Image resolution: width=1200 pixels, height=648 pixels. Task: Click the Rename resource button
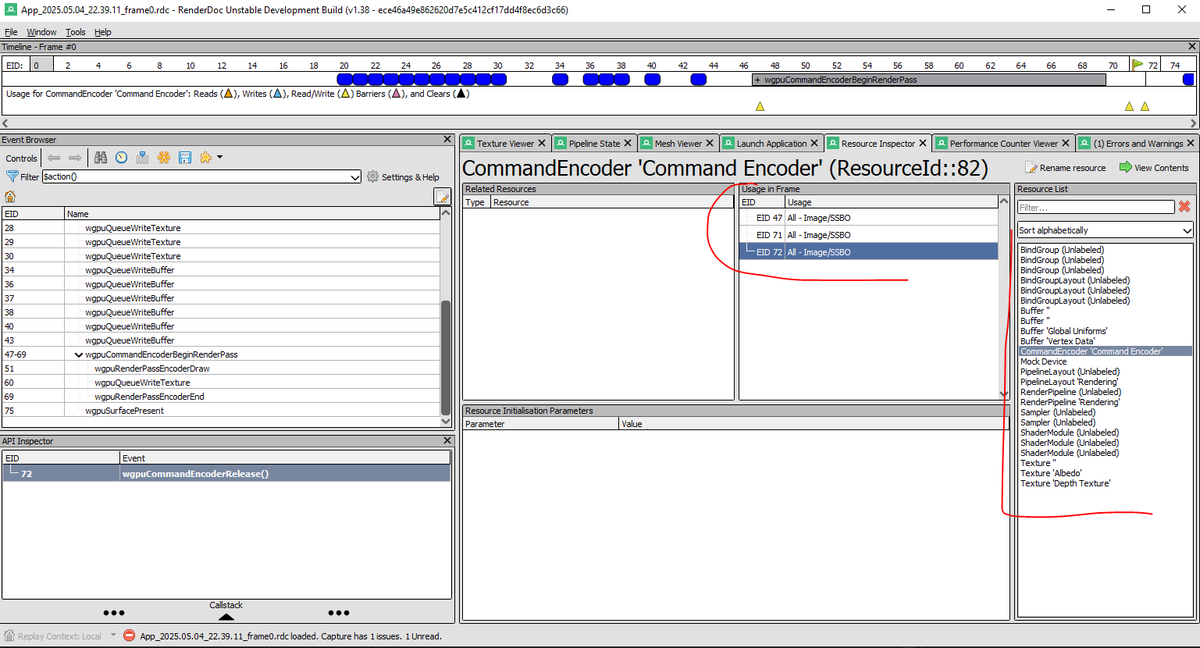pos(1066,168)
